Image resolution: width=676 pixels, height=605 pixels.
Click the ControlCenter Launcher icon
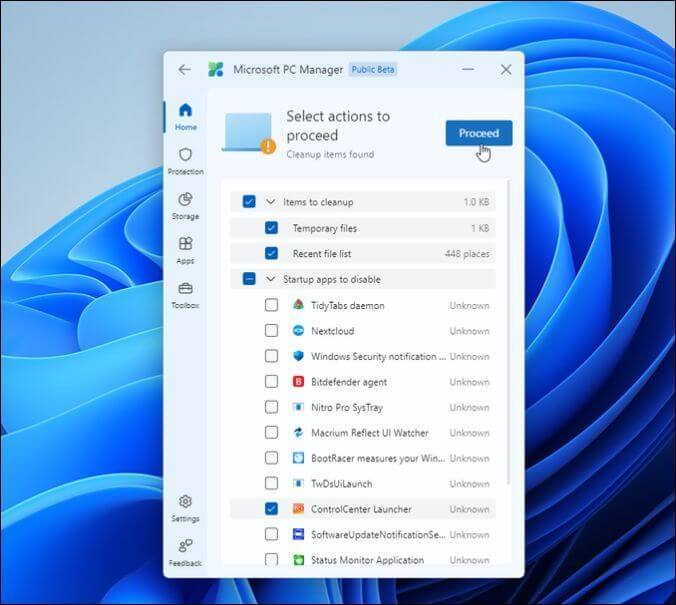click(x=298, y=508)
